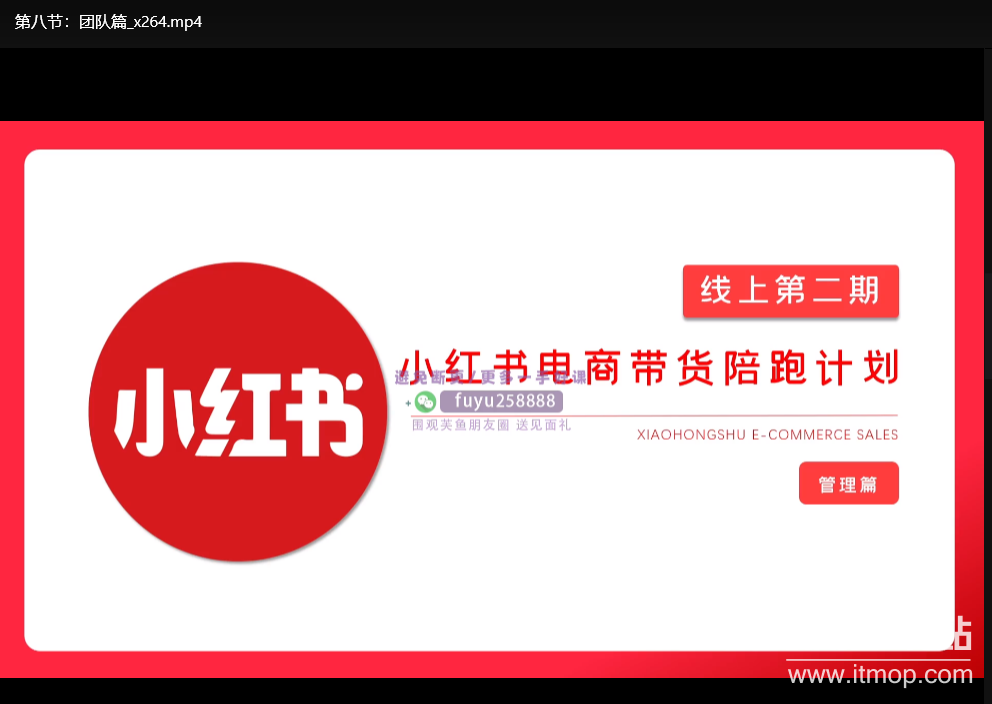This screenshot has width=992, height=704.
Task: Click the 围观芙鱼朋友圈 送见面礼 text
Action: [491, 425]
